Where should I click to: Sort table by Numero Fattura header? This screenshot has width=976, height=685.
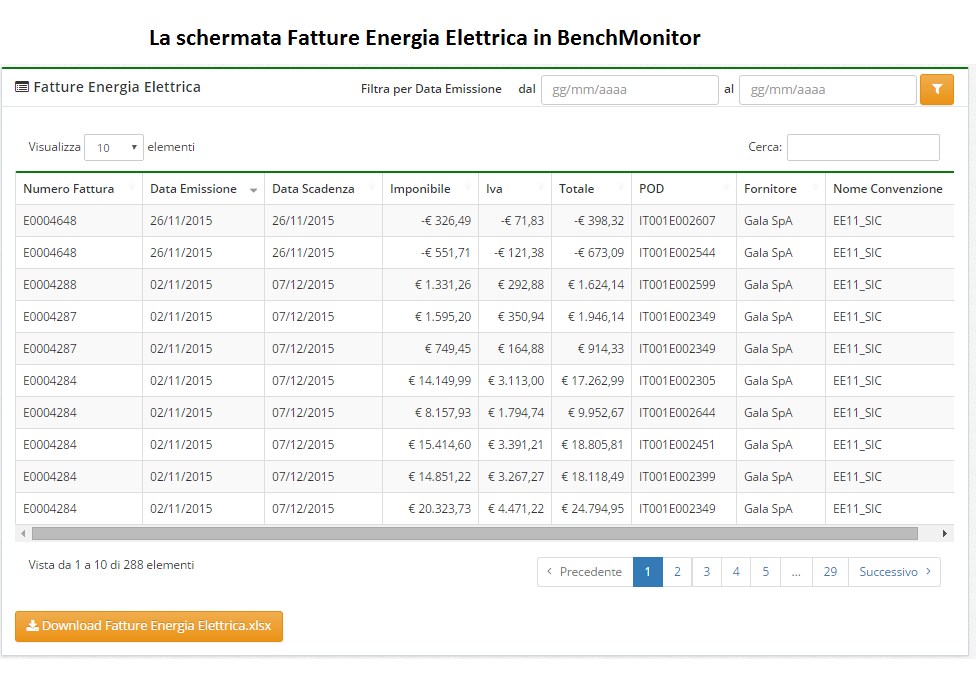point(69,189)
